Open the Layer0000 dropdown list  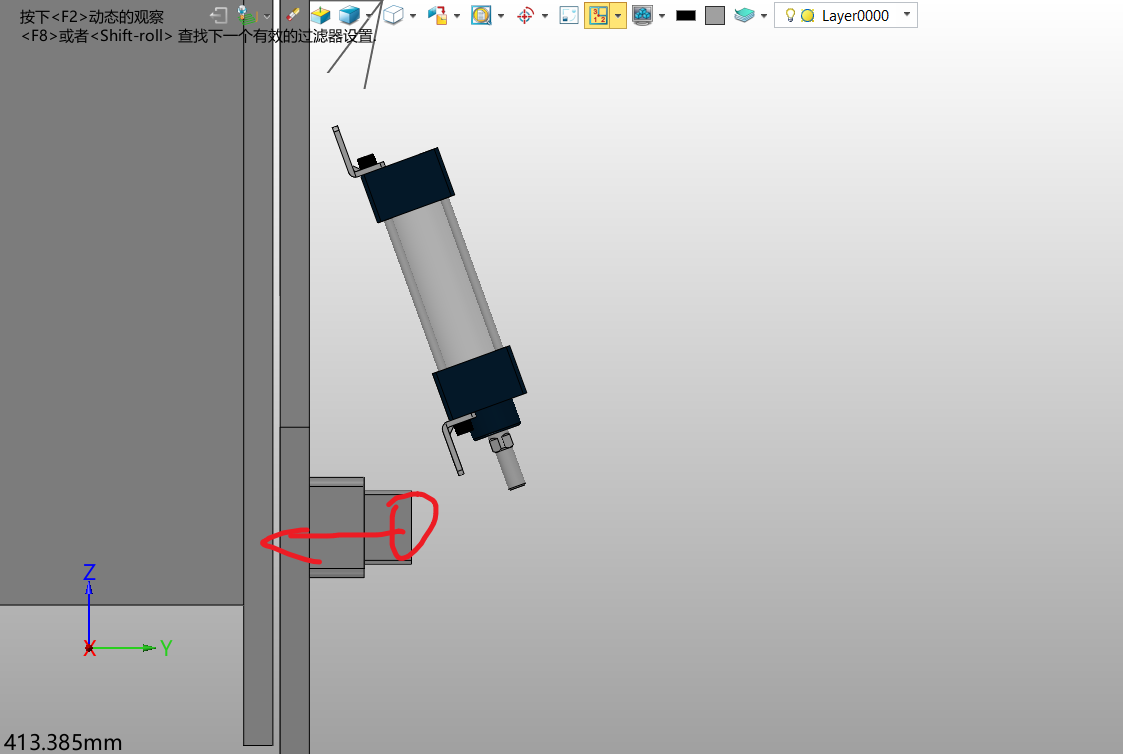[x=906, y=15]
